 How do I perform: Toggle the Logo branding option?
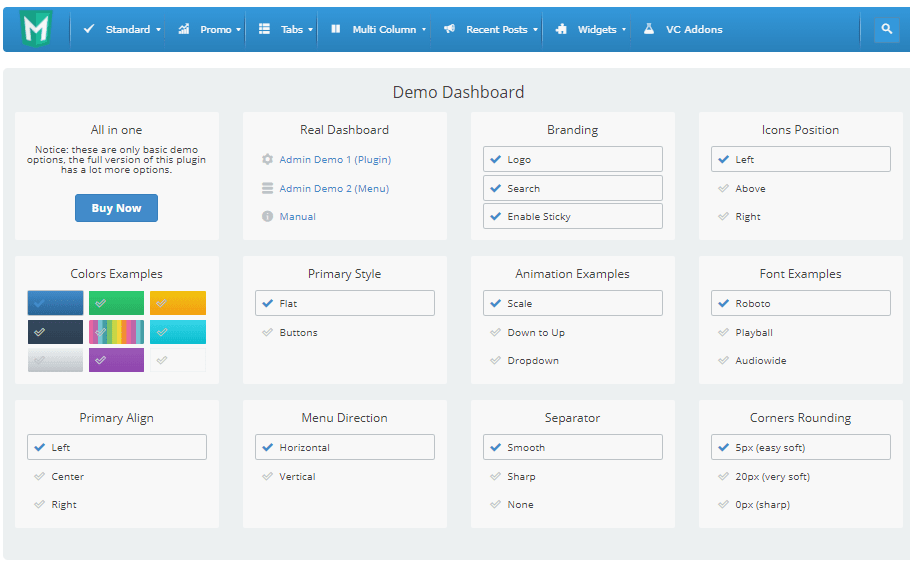pos(572,159)
